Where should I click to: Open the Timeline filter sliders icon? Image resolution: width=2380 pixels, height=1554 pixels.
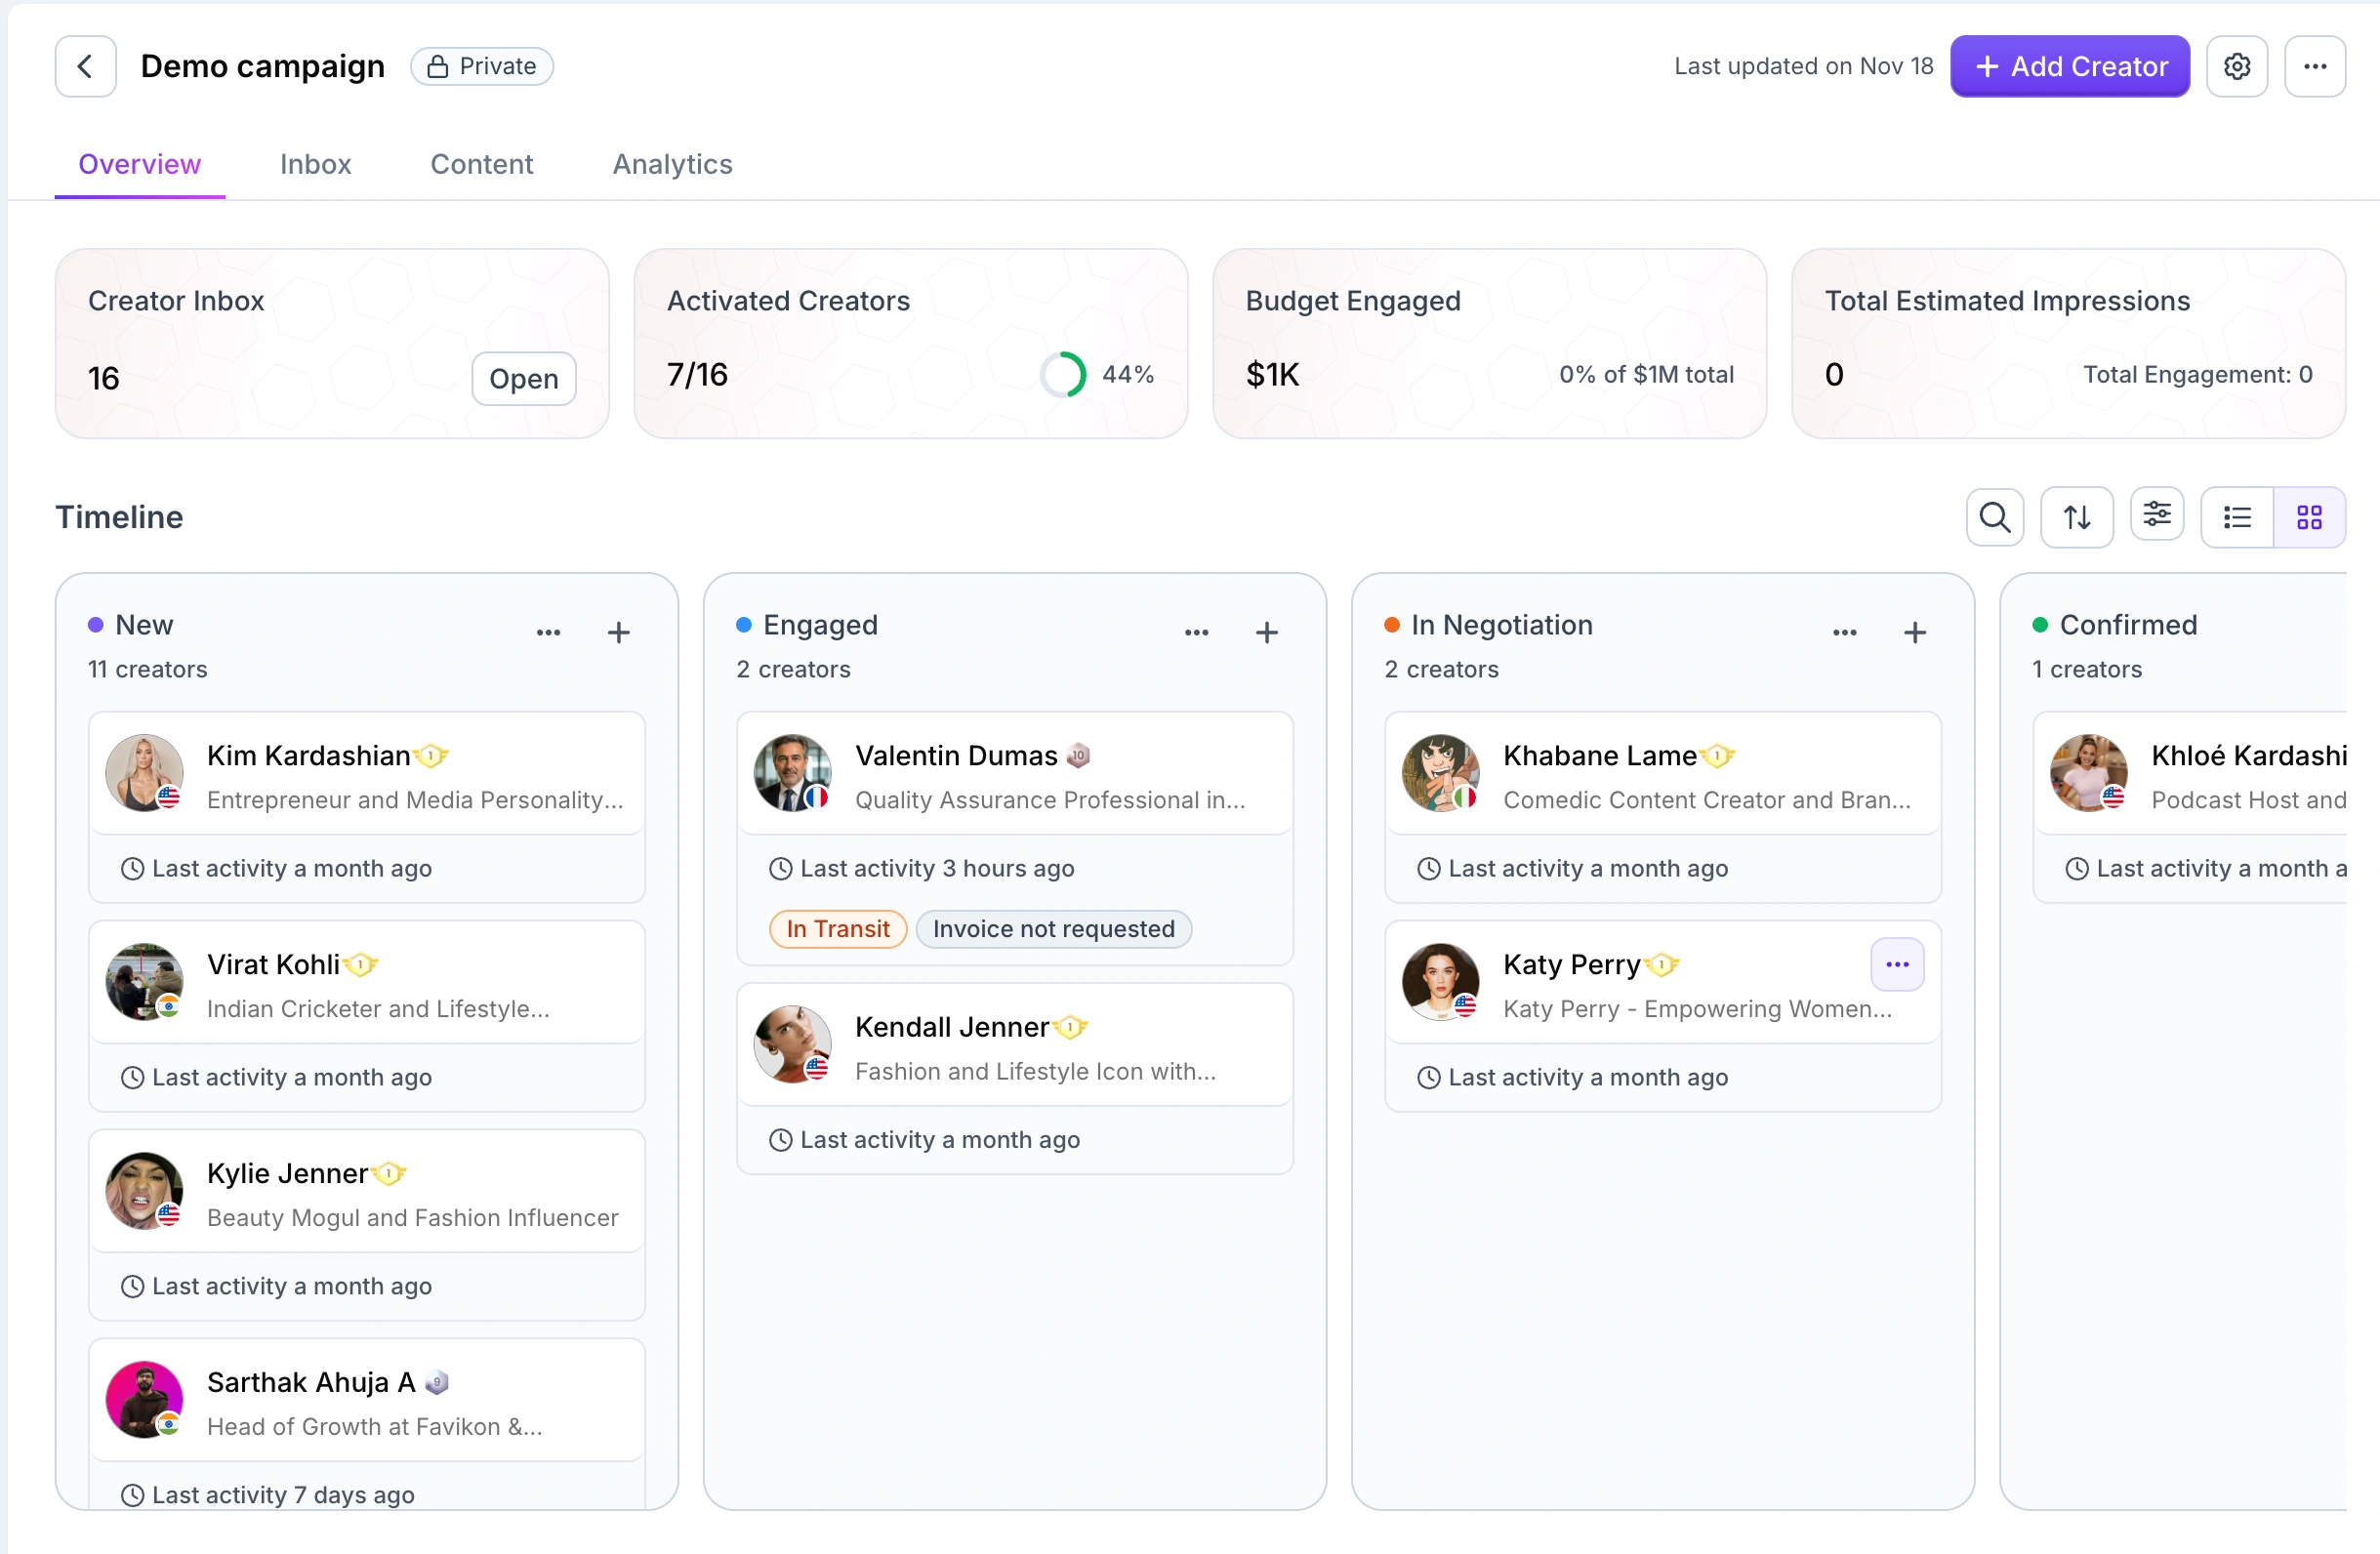(2157, 515)
